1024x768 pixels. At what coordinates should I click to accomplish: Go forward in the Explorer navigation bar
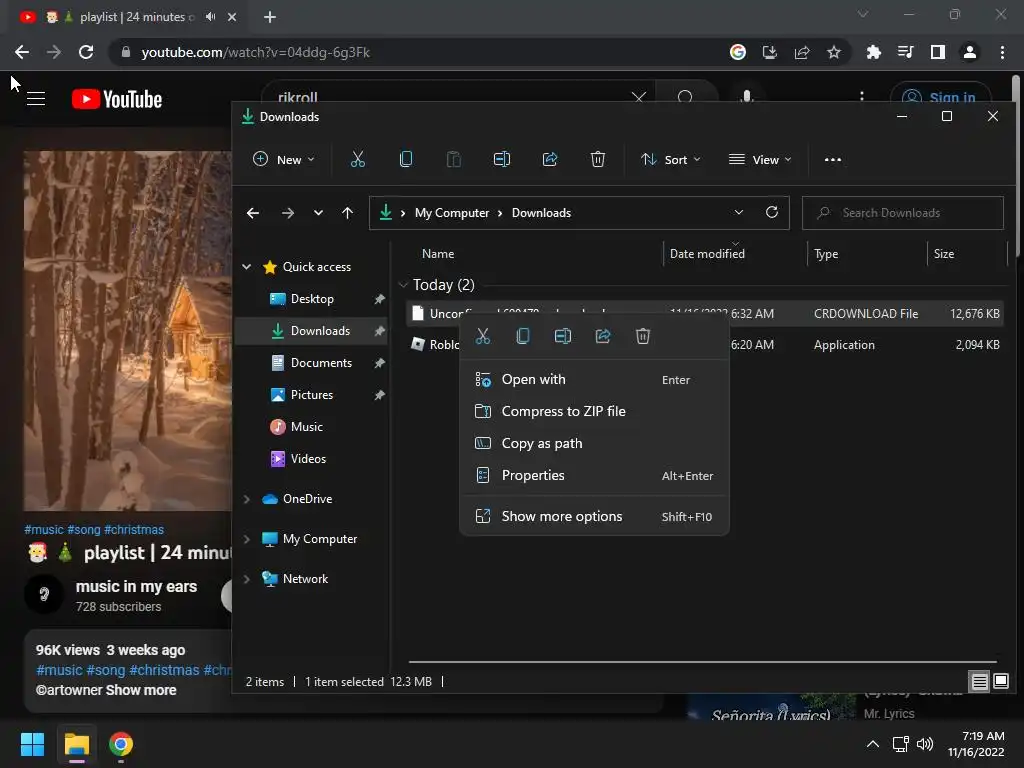(x=287, y=213)
